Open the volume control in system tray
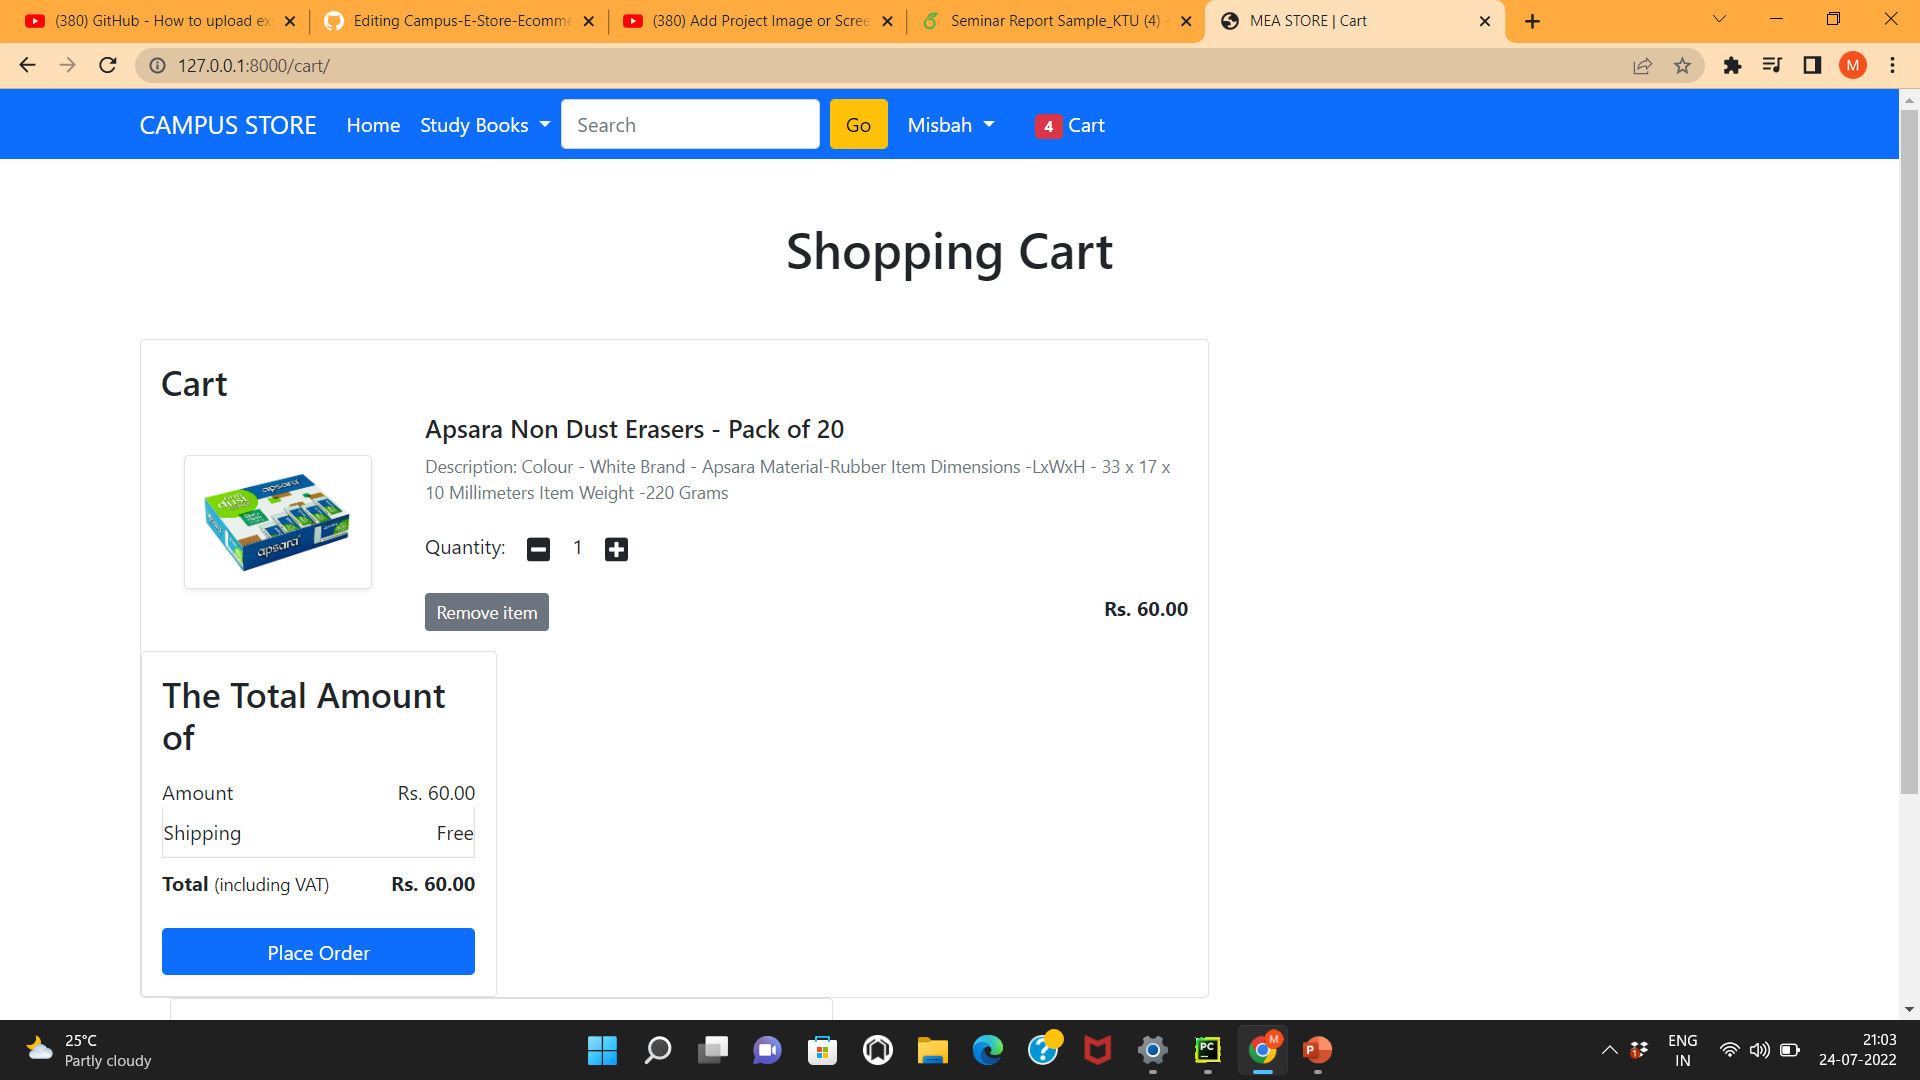The height and width of the screenshot is (1080, 1920). coord(1759,1050)
